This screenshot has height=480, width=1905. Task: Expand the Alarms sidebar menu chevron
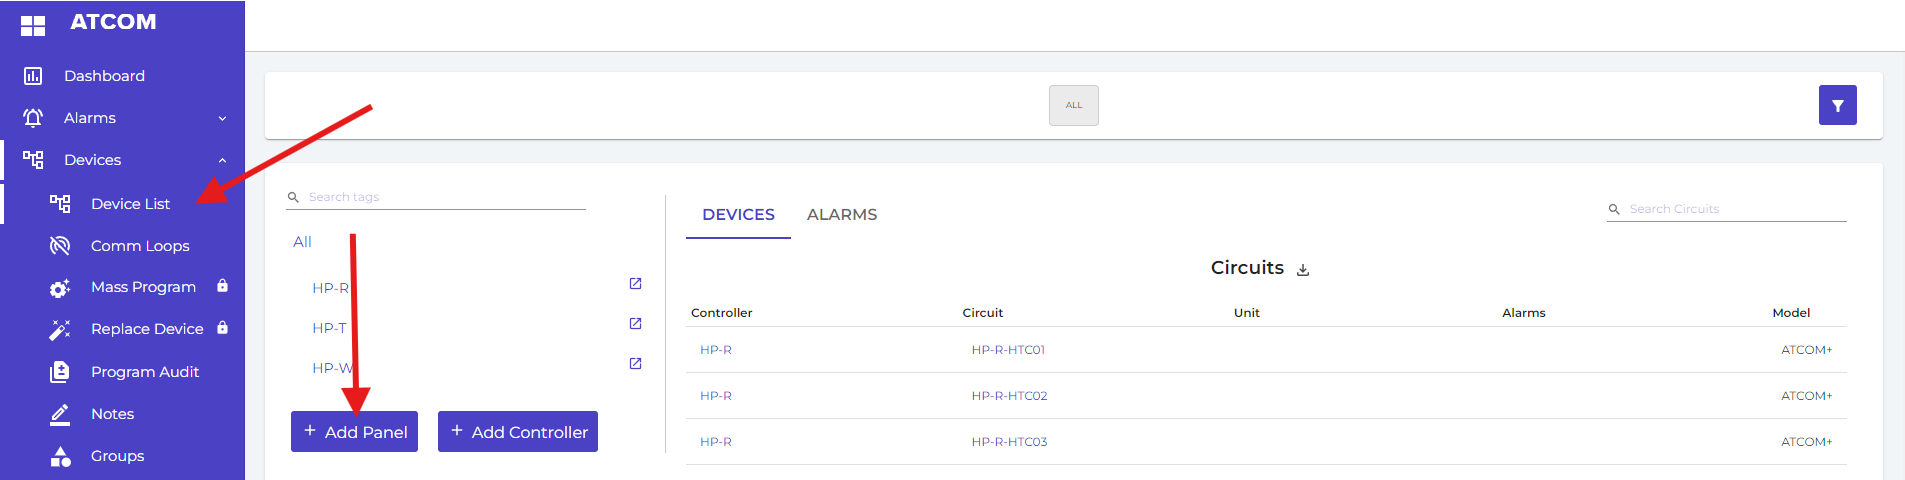coord(222,119)
